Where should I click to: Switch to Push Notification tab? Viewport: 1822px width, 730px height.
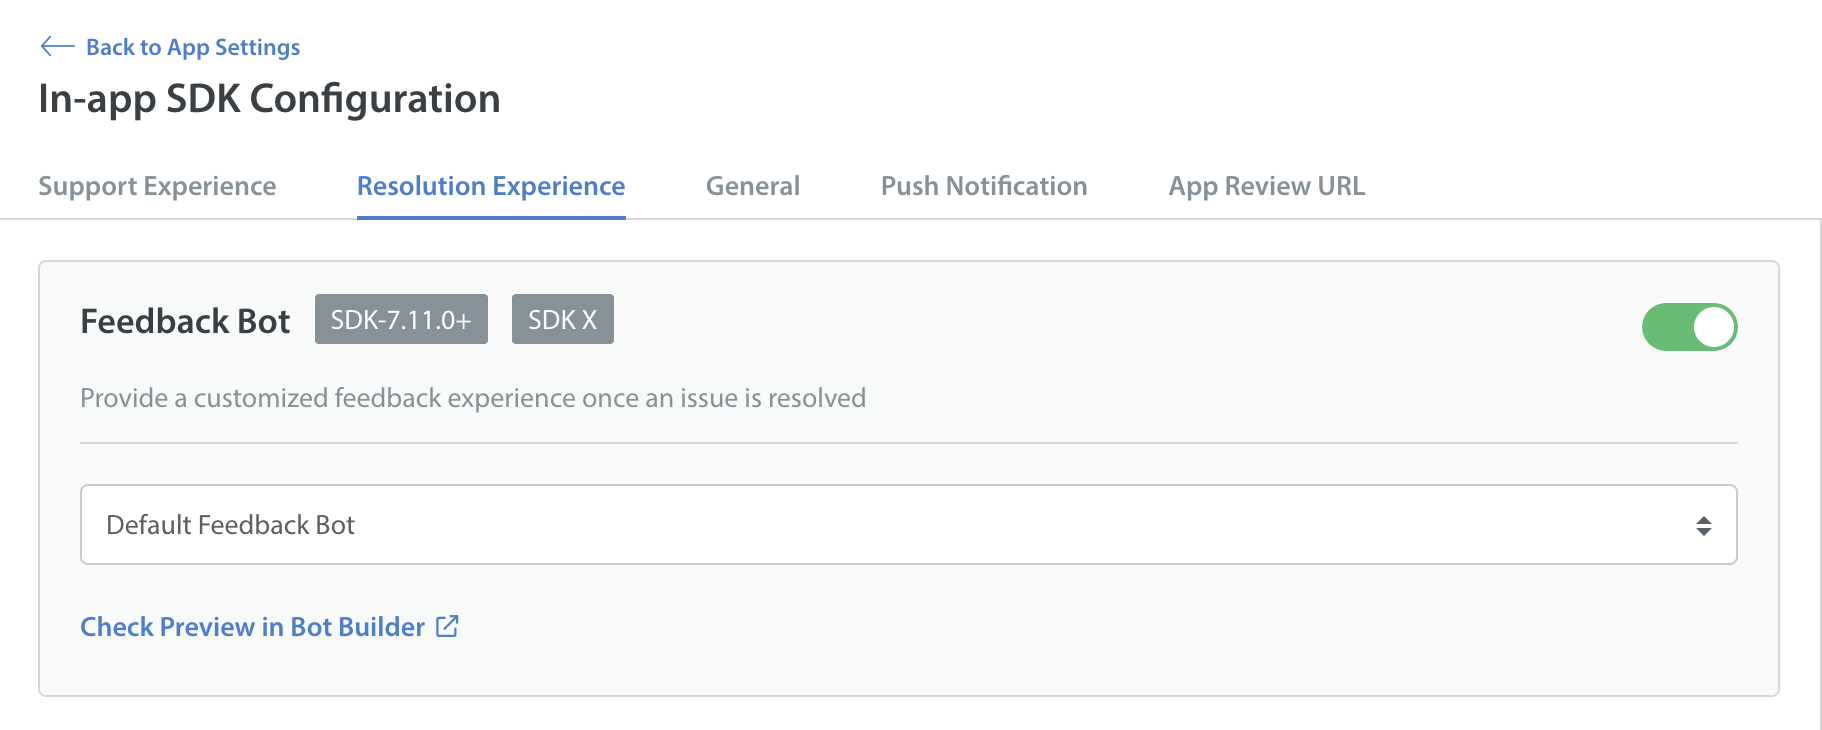984,186
